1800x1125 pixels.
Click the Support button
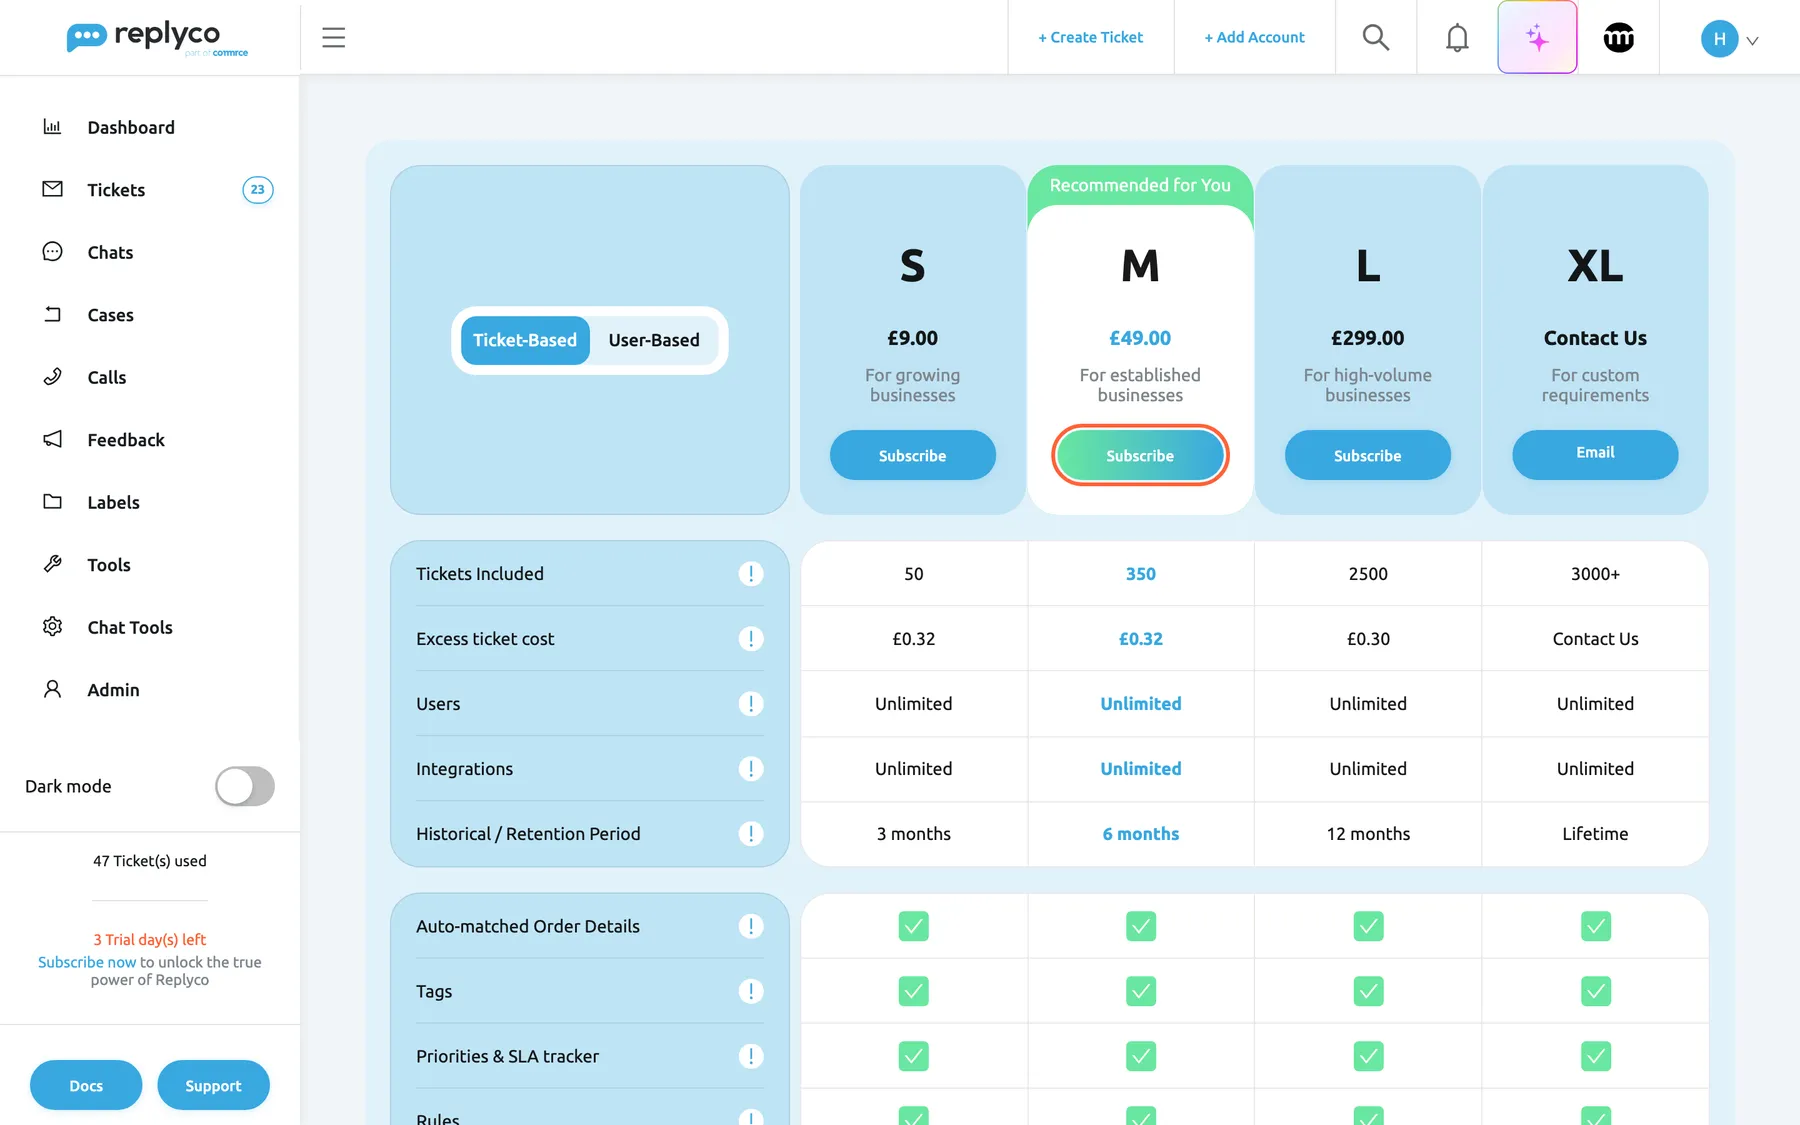click(213, 1085)
